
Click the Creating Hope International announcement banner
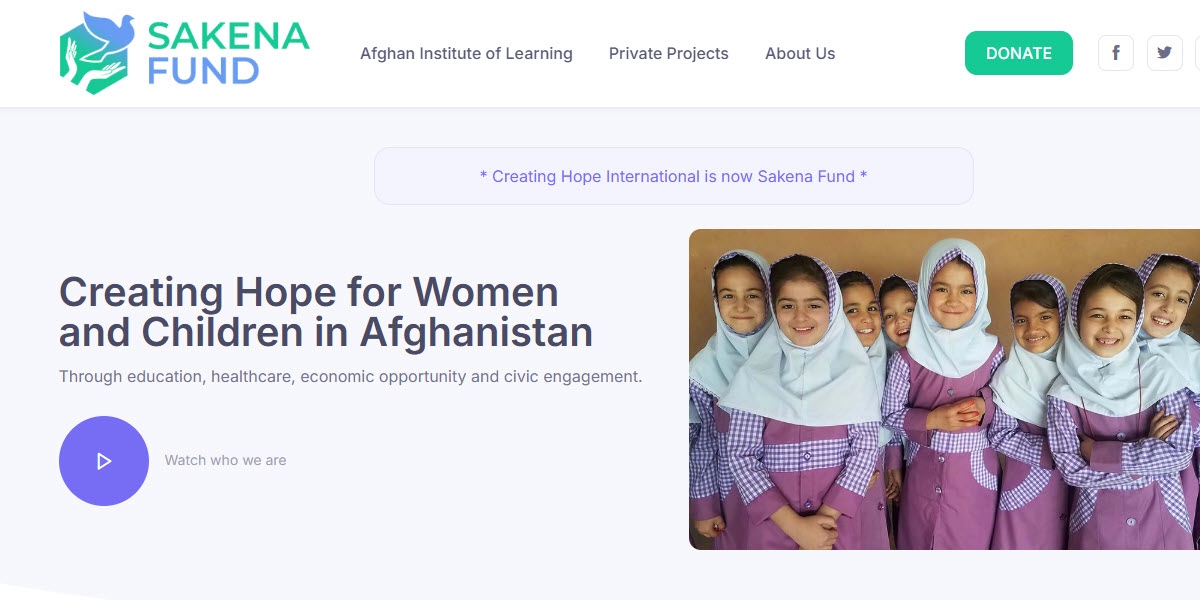674,176
